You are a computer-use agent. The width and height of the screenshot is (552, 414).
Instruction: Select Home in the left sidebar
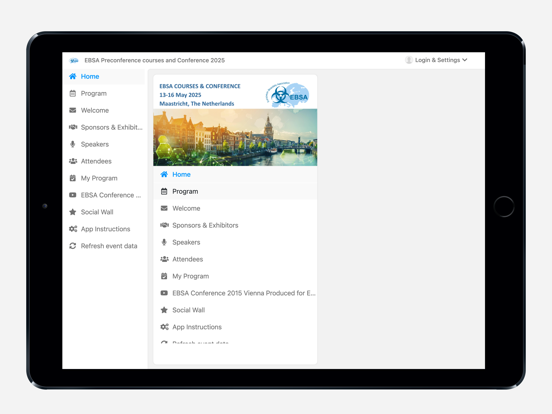105,76
